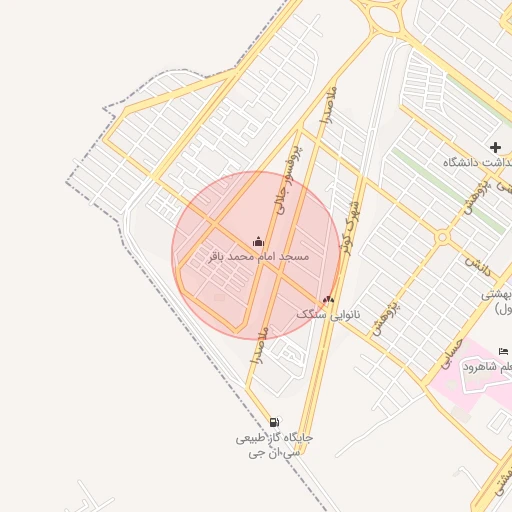Click the small roundabout on پژوهش street
The image size is (512, 512).
pos(442,237)
